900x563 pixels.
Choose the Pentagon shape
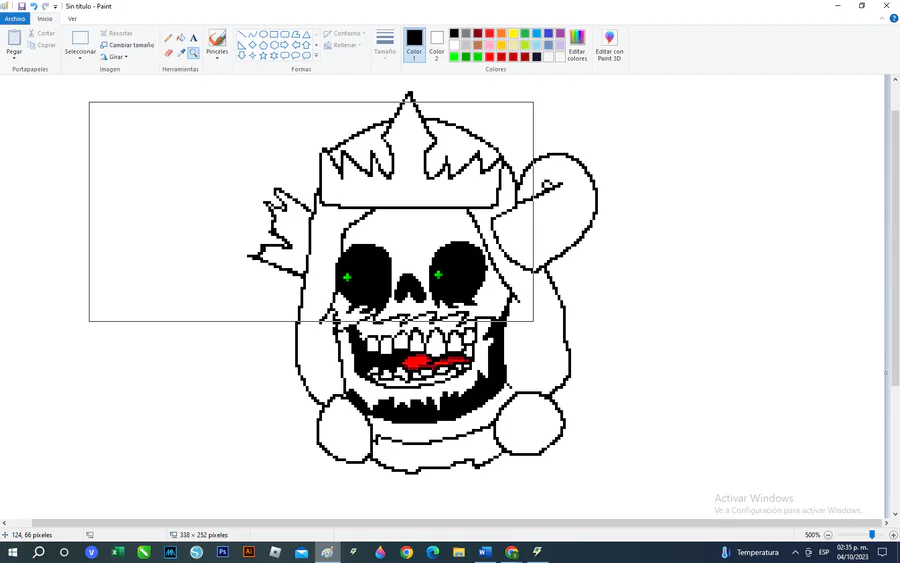pyautogui.click(x=263, y=45)
